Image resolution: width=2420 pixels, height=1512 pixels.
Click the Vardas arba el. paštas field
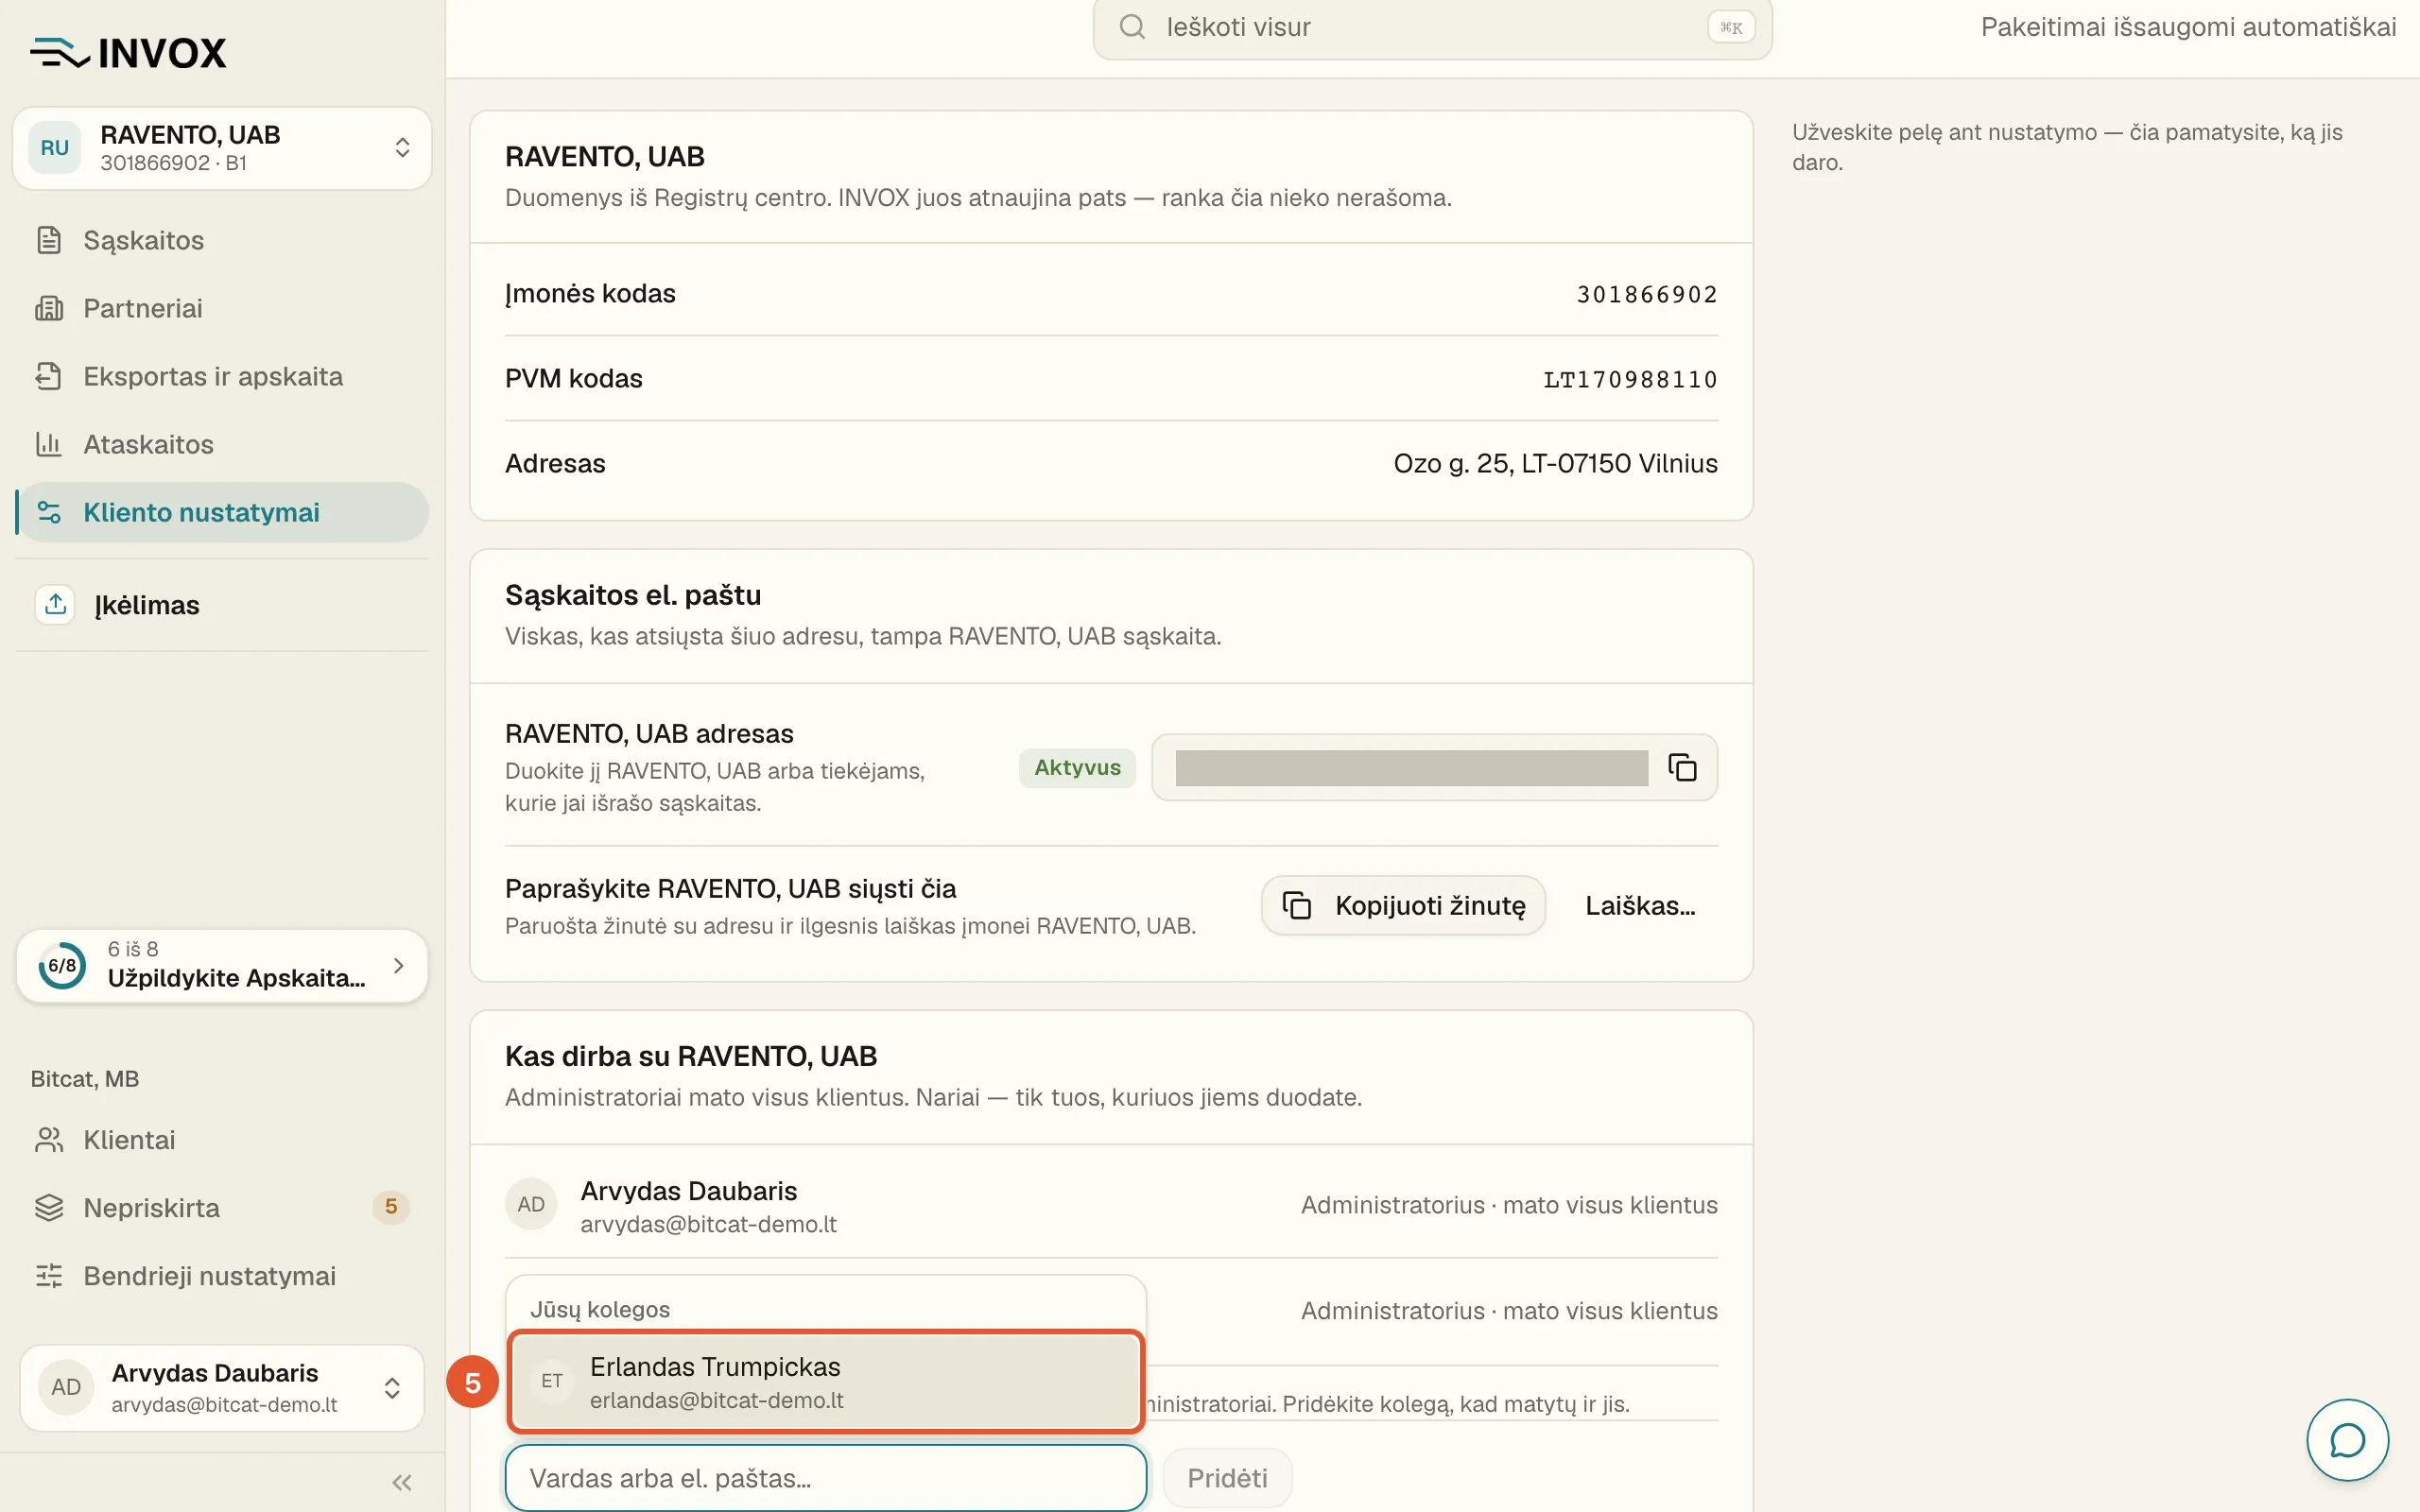tap(826, 1478)
